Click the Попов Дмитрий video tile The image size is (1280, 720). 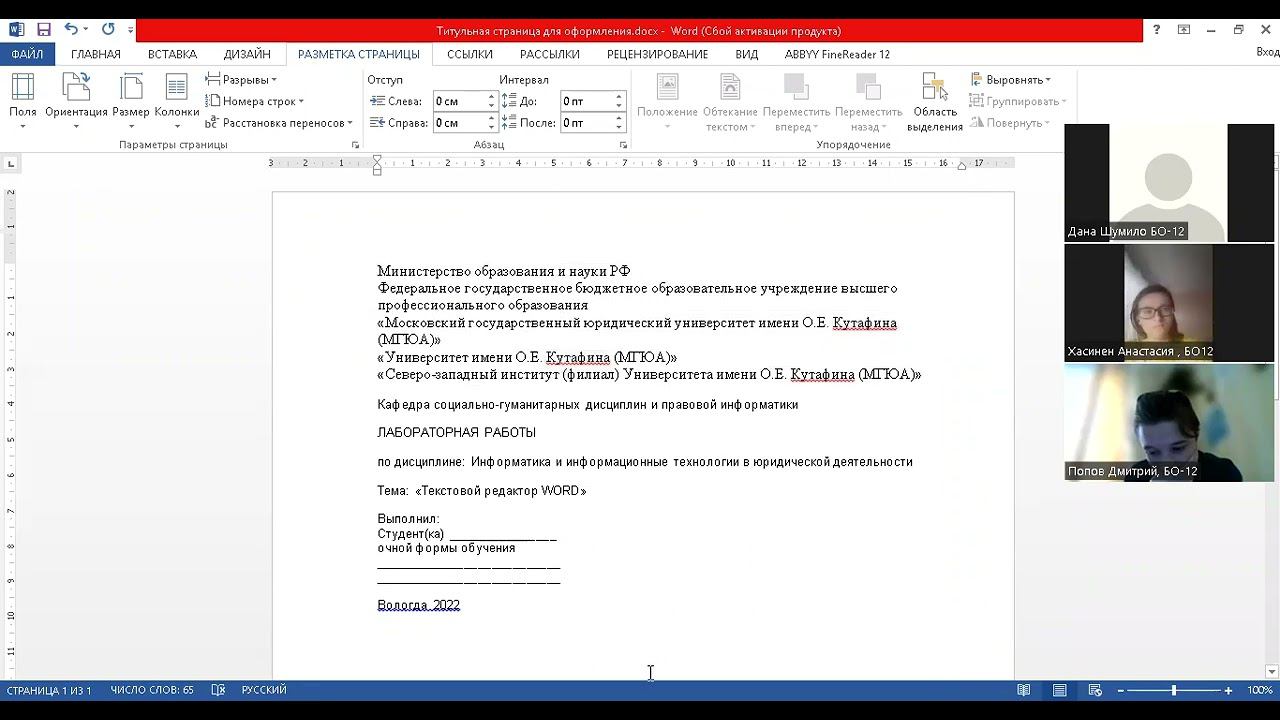tap(1169, 422)
